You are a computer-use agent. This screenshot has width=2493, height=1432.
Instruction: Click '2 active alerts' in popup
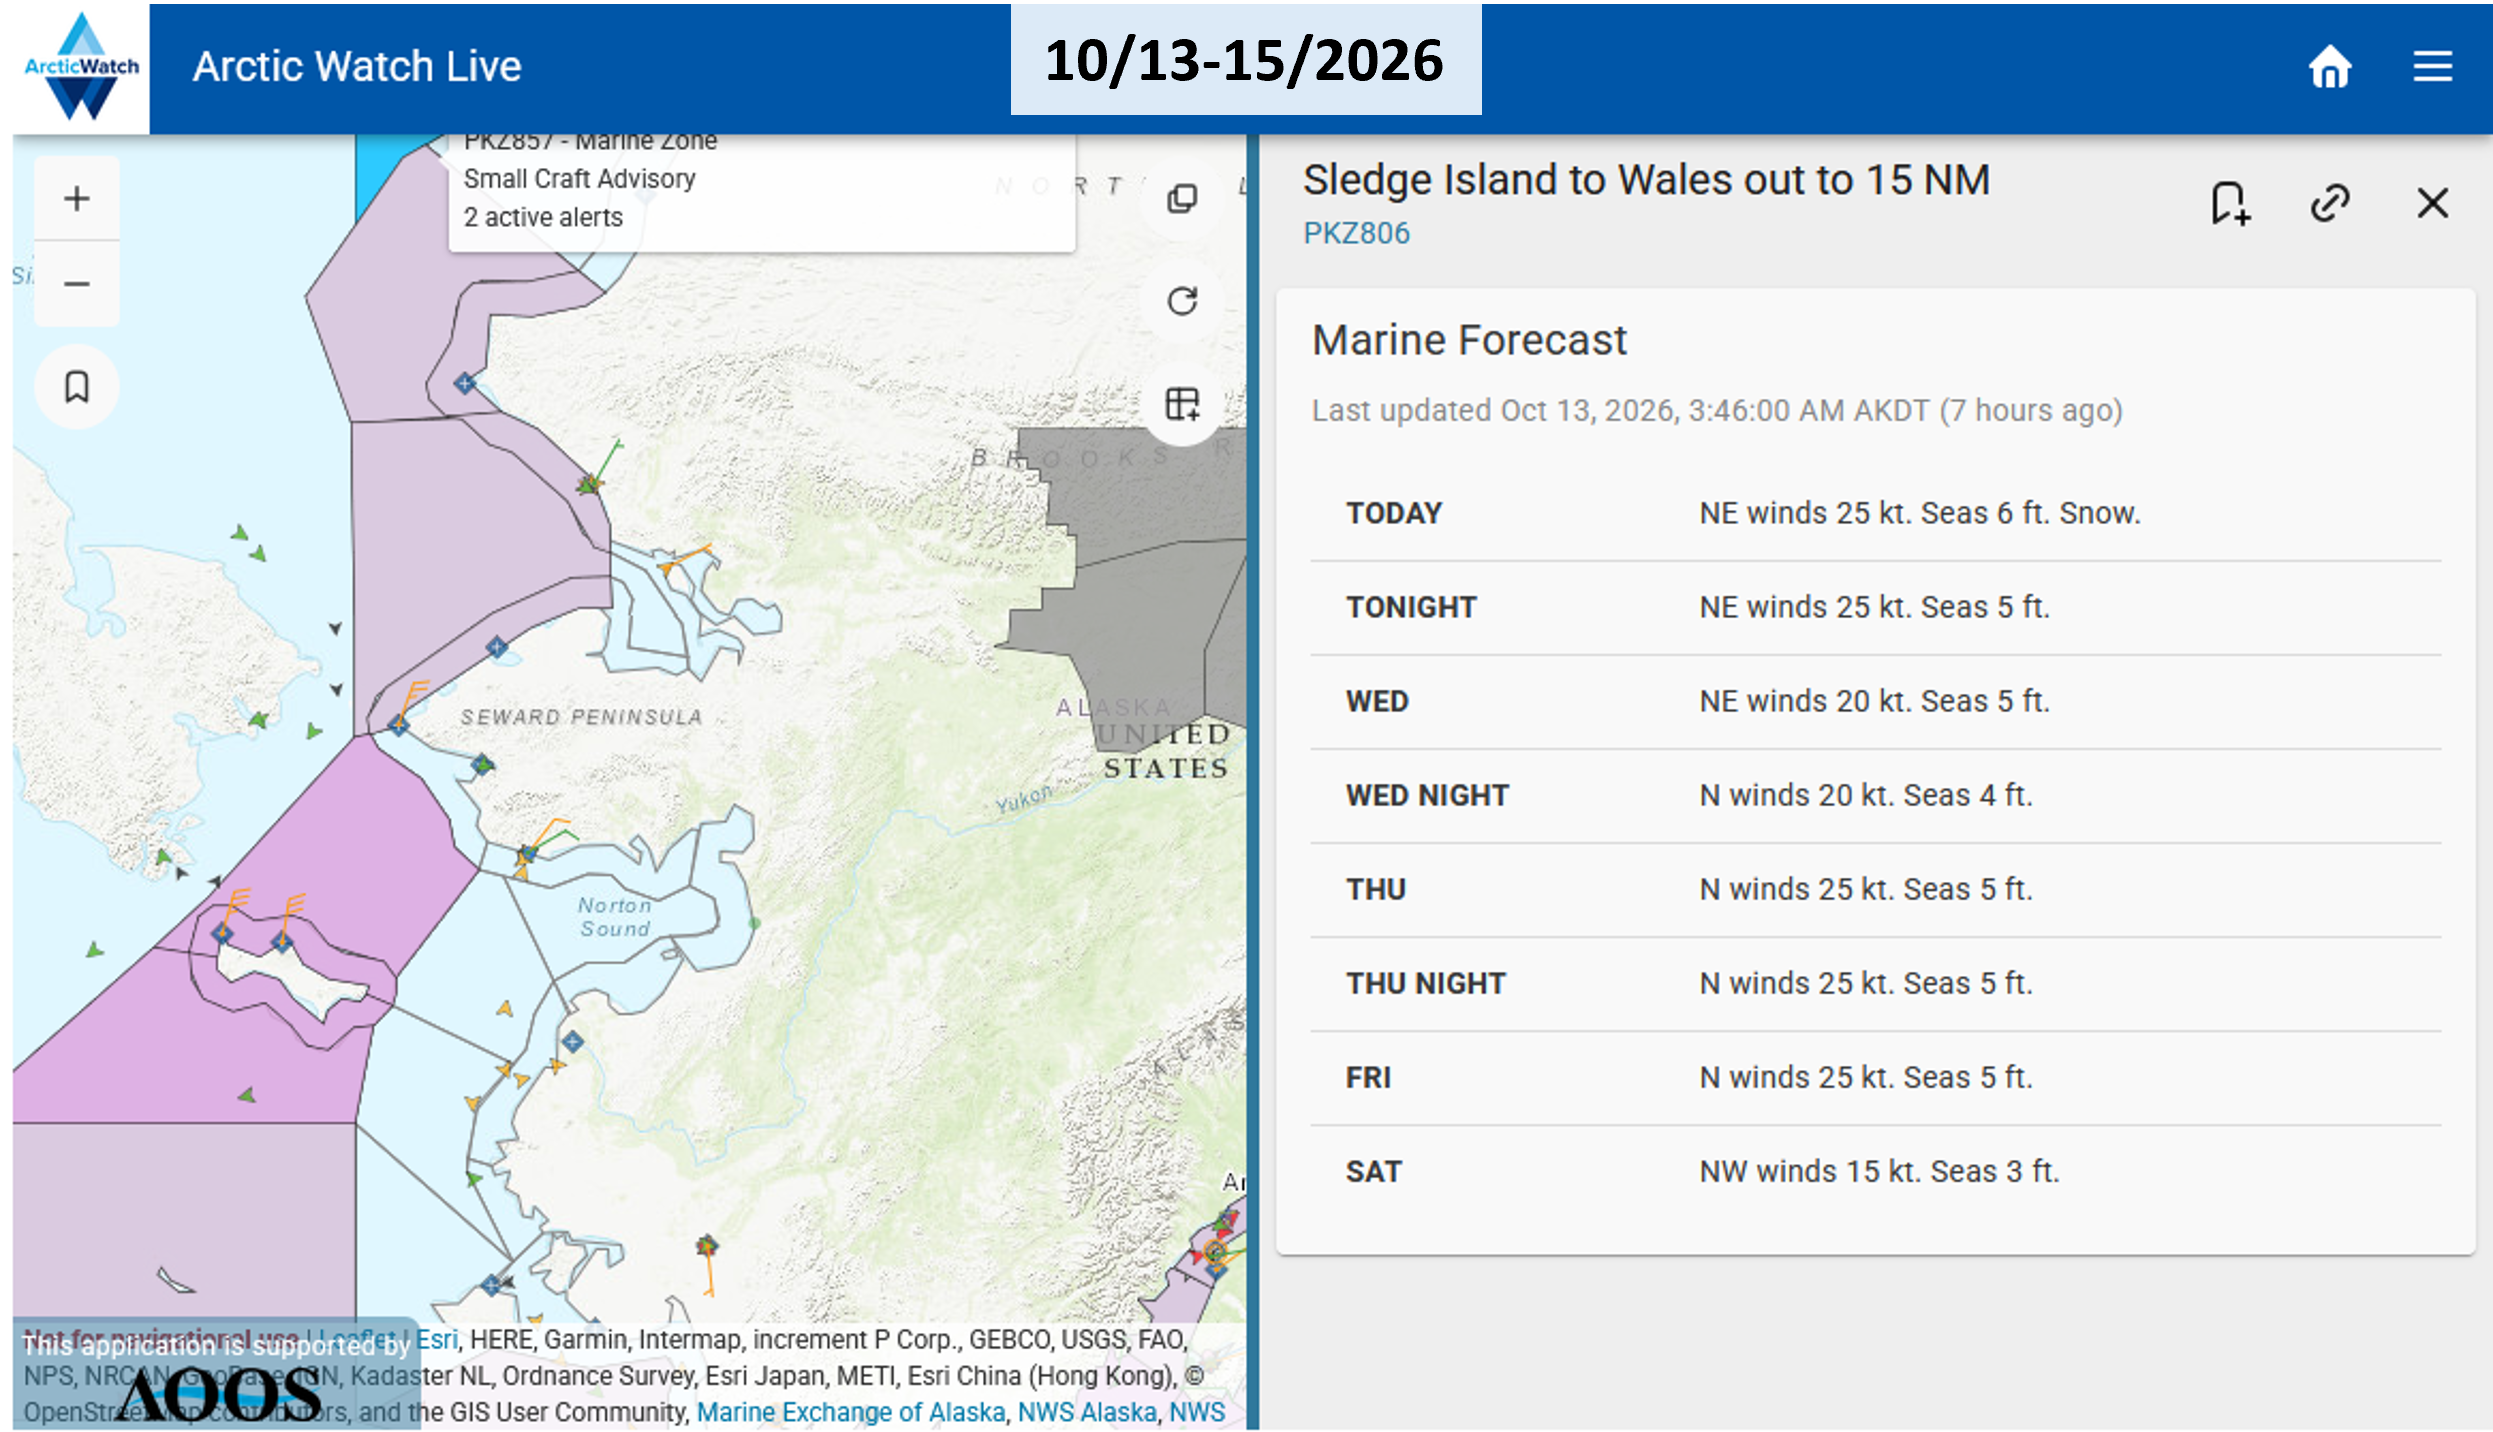543,217
